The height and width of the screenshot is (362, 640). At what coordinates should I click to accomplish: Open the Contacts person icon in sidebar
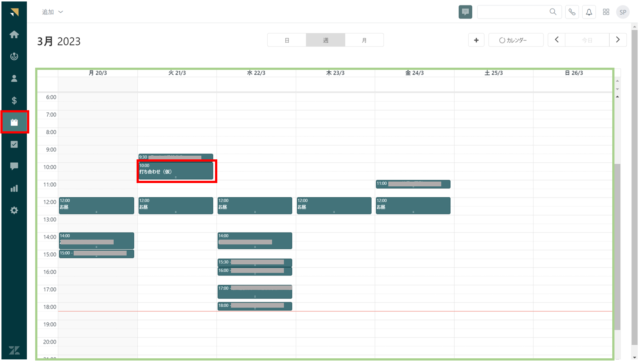(14, 78)
